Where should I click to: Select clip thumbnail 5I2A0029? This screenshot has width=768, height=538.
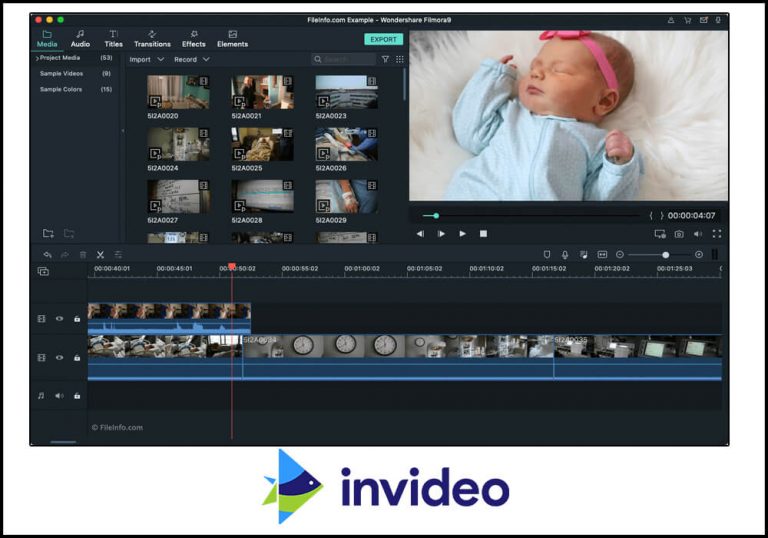coord(347,196)
